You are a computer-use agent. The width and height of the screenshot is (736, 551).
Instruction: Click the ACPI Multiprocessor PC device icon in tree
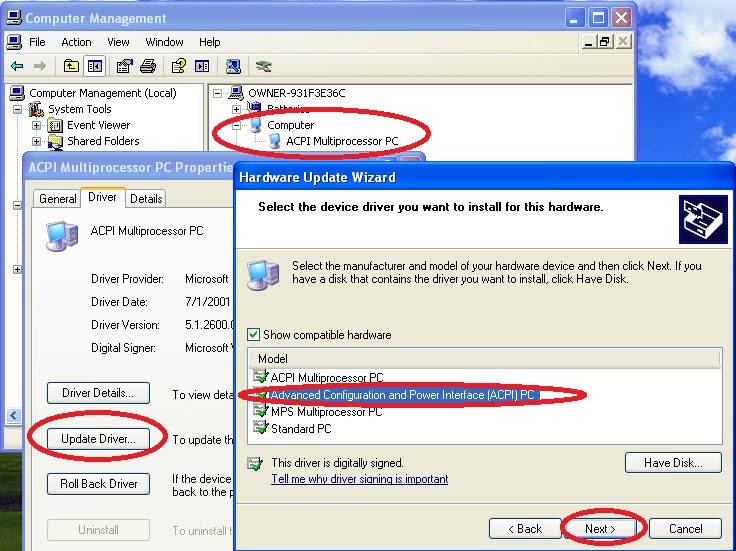click(275, 141)
